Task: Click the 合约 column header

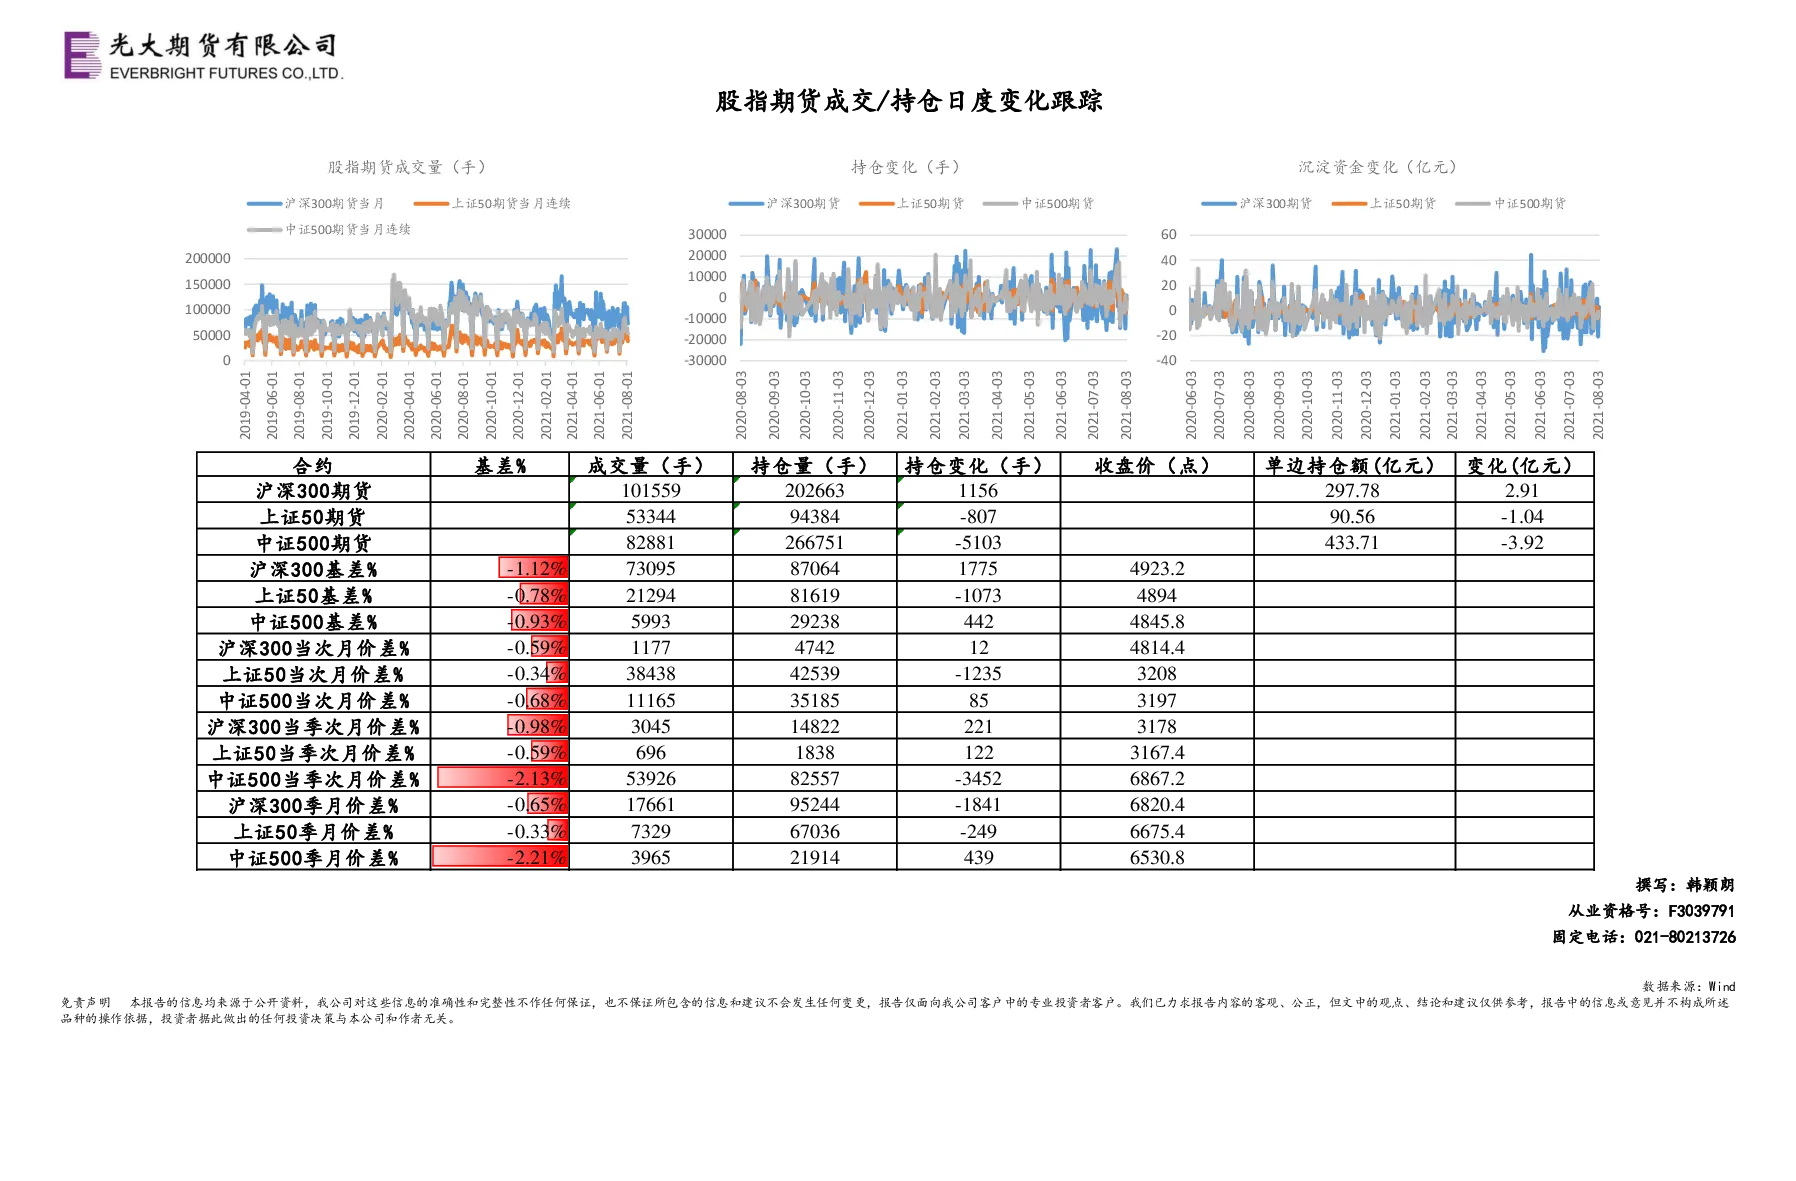Action: click(313, 465)
